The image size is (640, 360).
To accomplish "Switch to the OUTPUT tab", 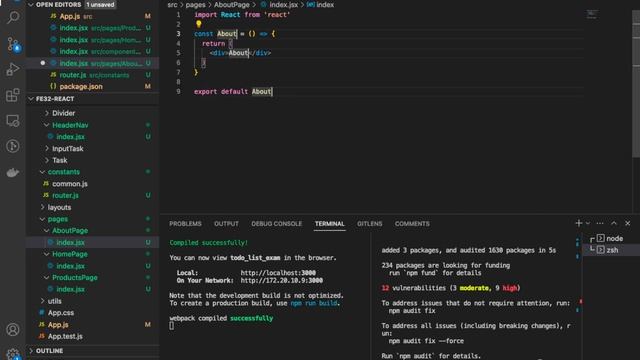I will (x=226, y=224).
